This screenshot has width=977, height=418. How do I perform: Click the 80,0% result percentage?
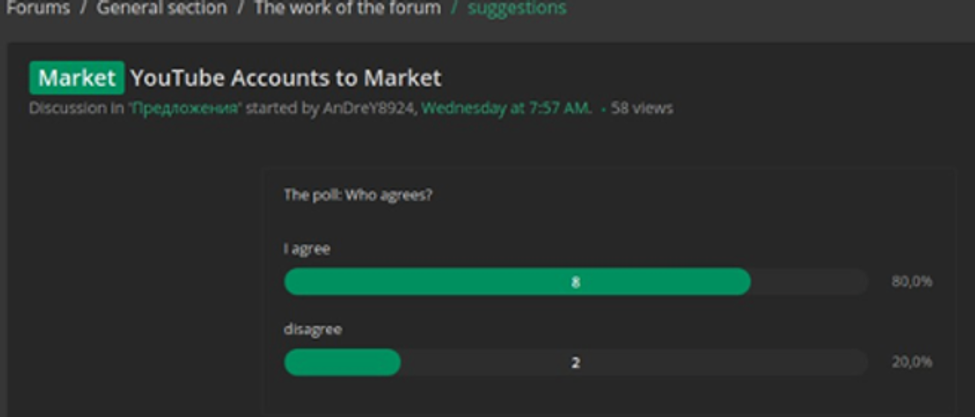click(x=911, y=282)
